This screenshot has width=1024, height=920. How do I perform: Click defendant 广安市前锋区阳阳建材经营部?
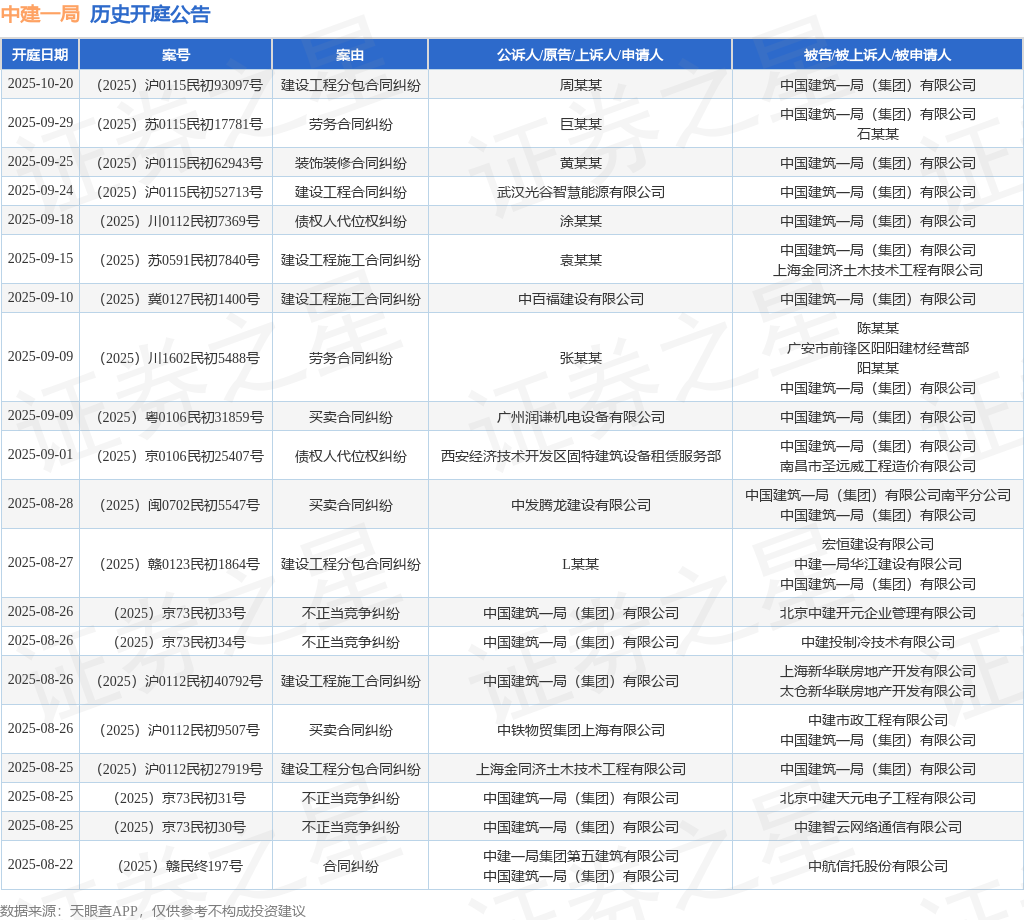point(878,348)
